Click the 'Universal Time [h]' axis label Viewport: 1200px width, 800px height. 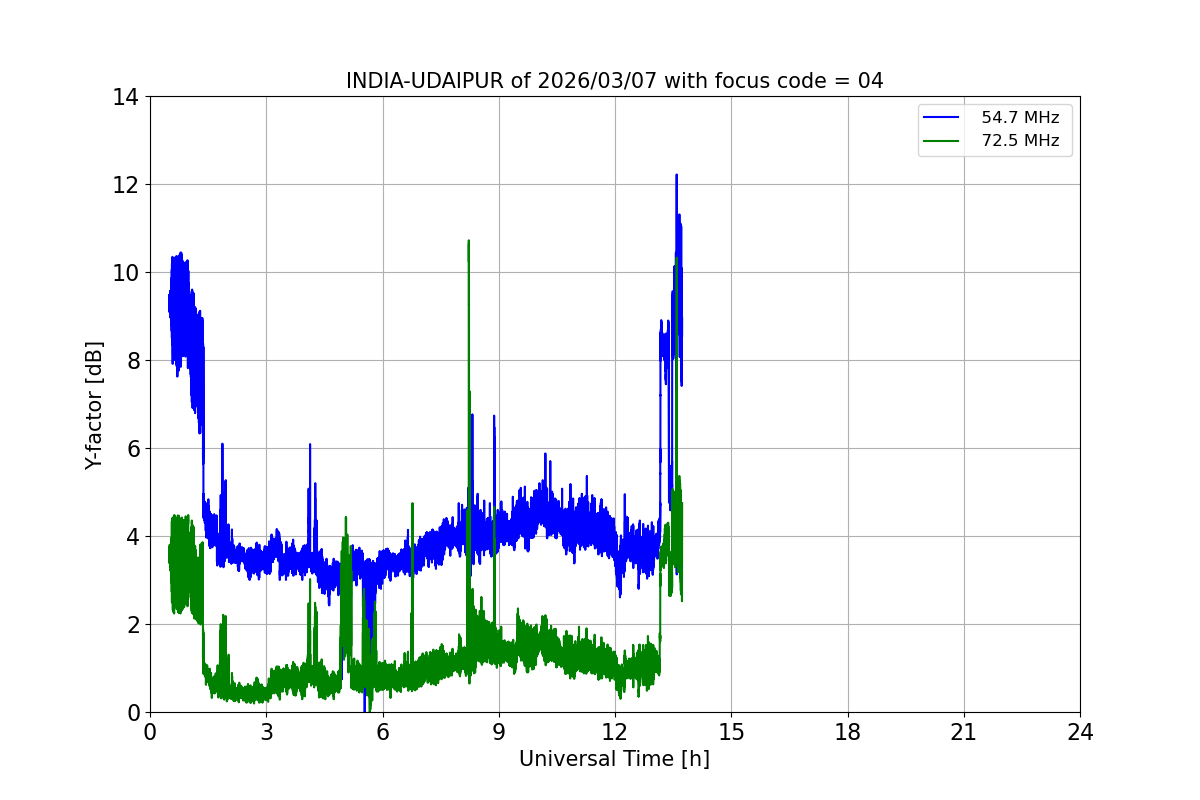(x=614, y=759)
